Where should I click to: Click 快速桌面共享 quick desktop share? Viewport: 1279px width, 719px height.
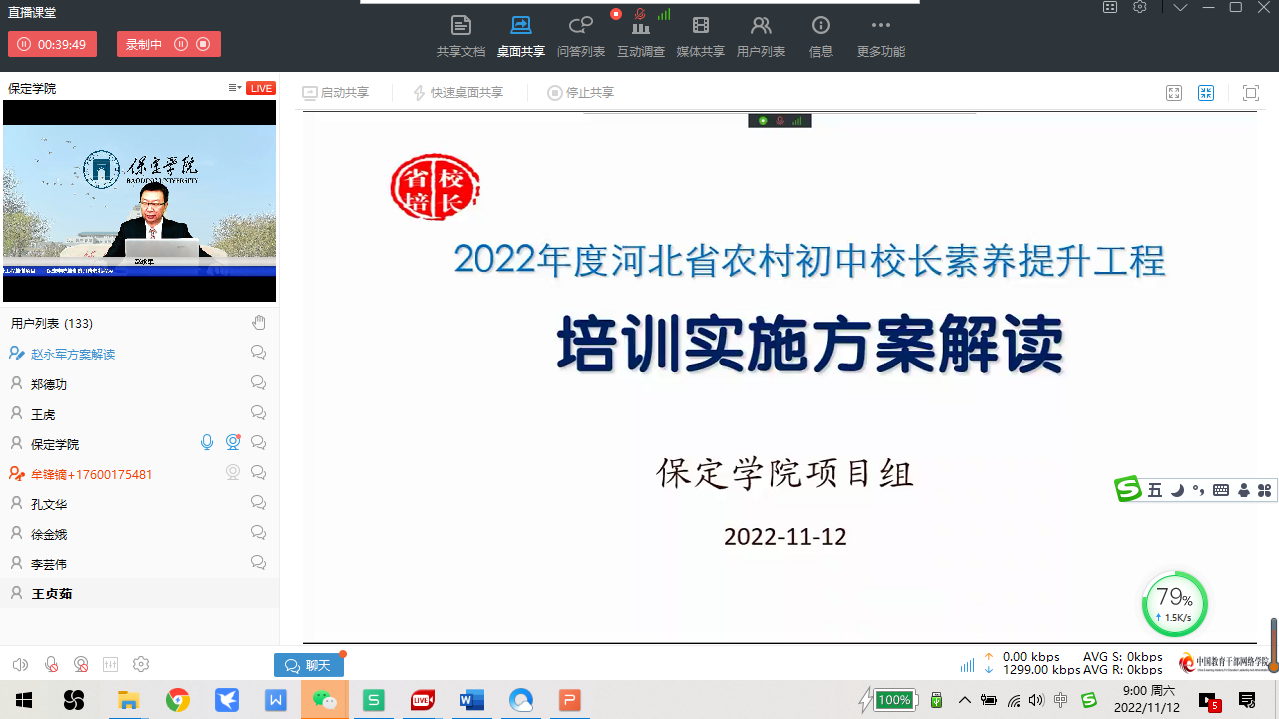point(458,93)
